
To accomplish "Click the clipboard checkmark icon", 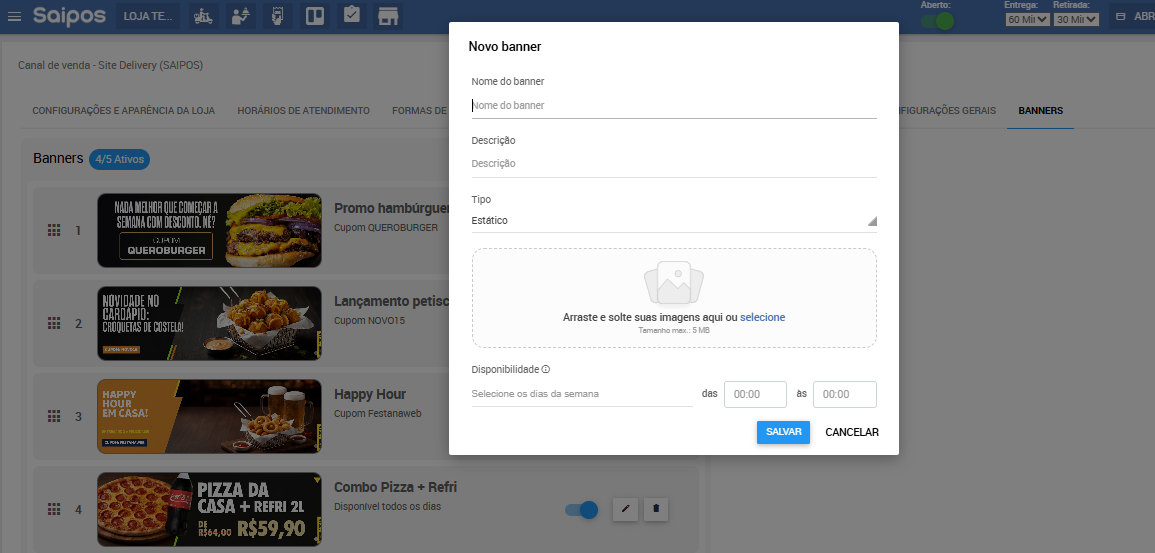I will 351,17.
